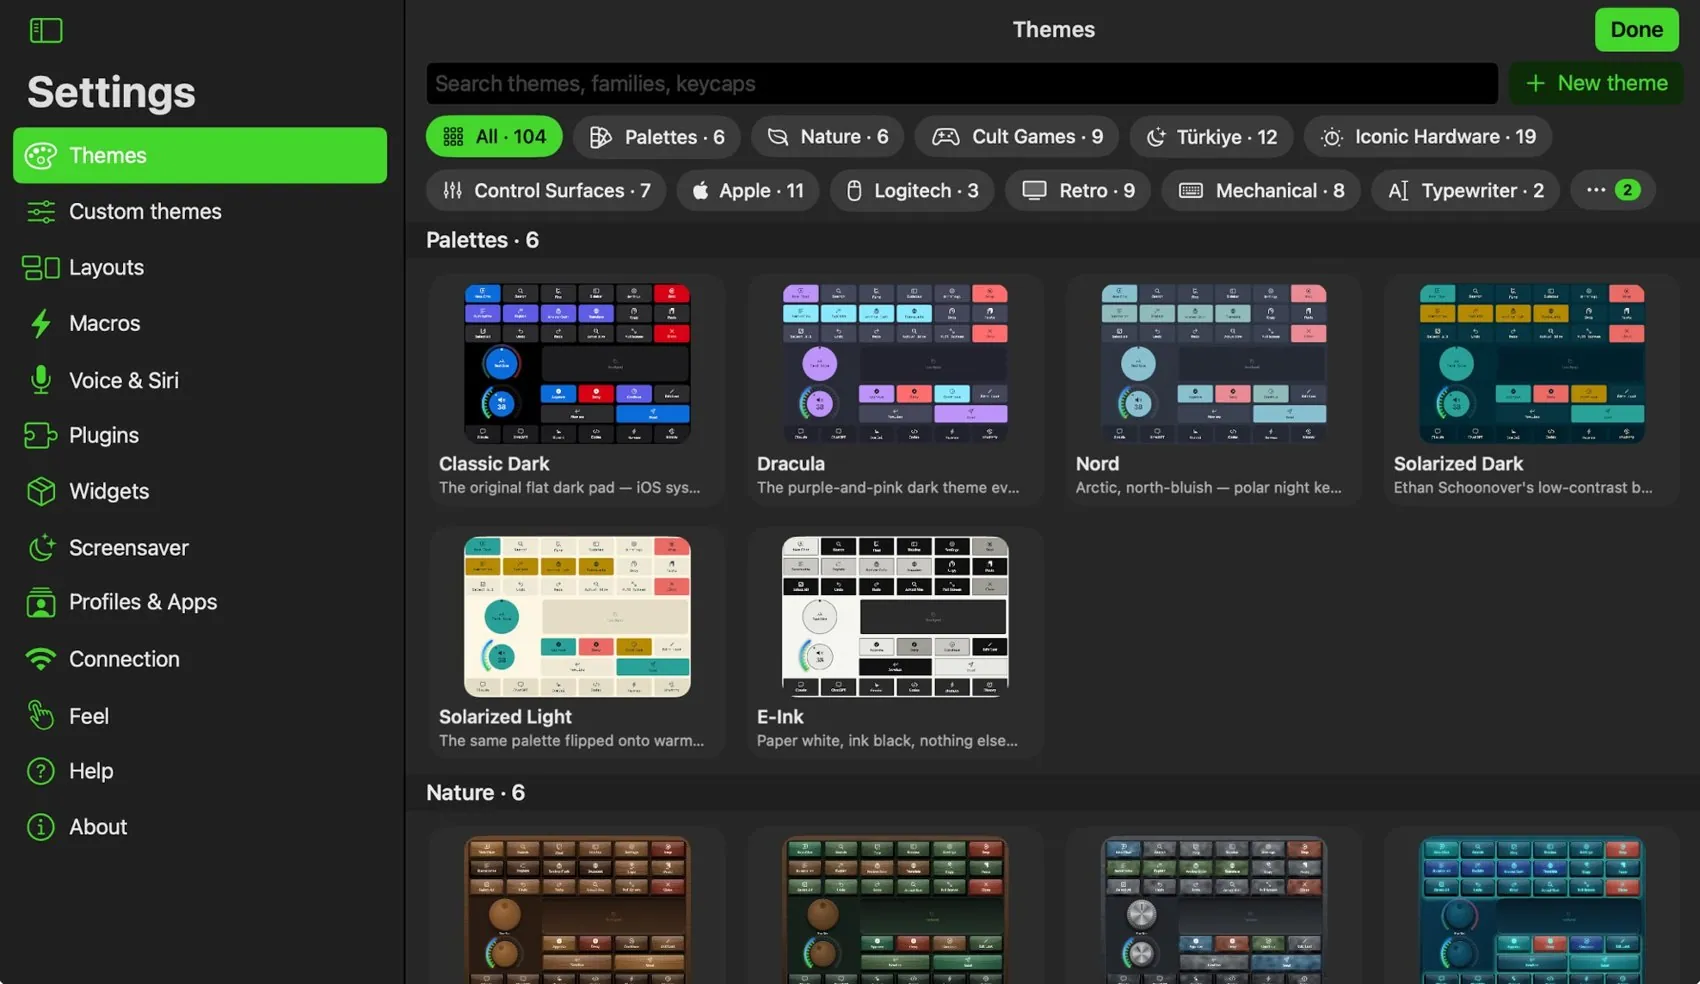Filter by Typewriter · 2
Viewport: 1700px width, 984px height.
1466,190
